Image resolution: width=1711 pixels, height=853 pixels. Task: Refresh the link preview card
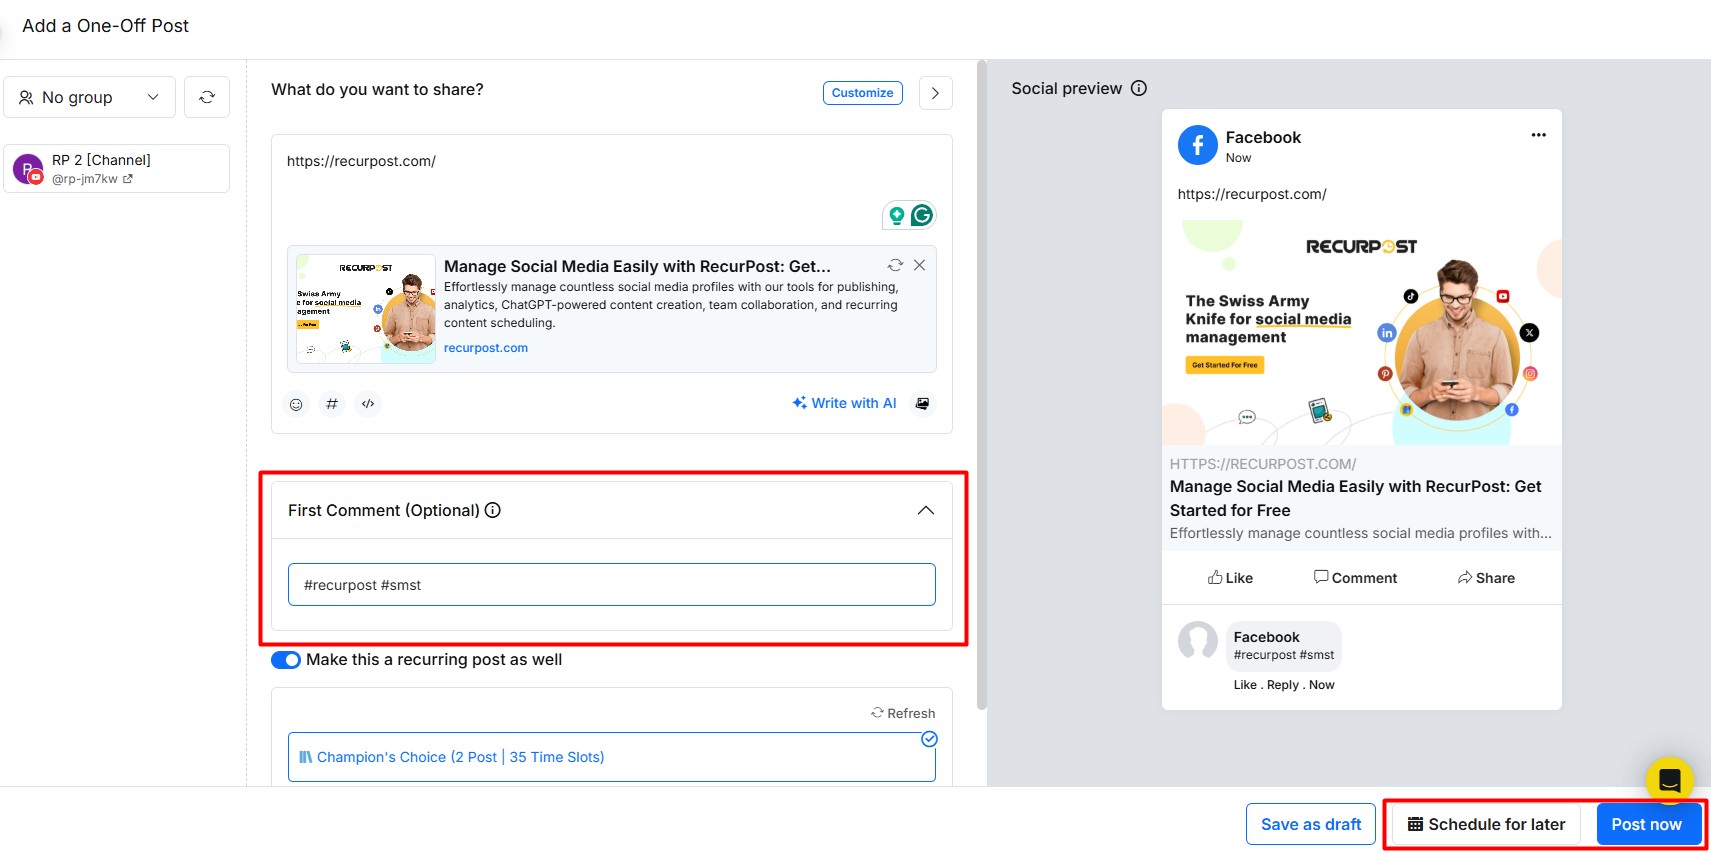point(895,265)
